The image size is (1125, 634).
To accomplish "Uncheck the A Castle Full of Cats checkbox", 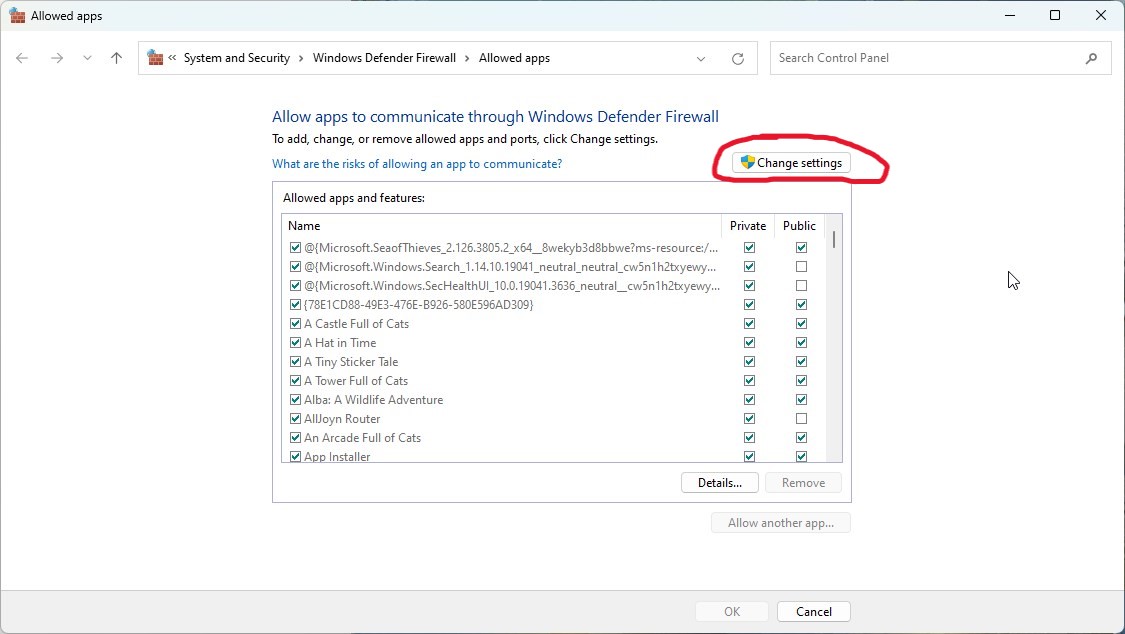I will point(295,324).
